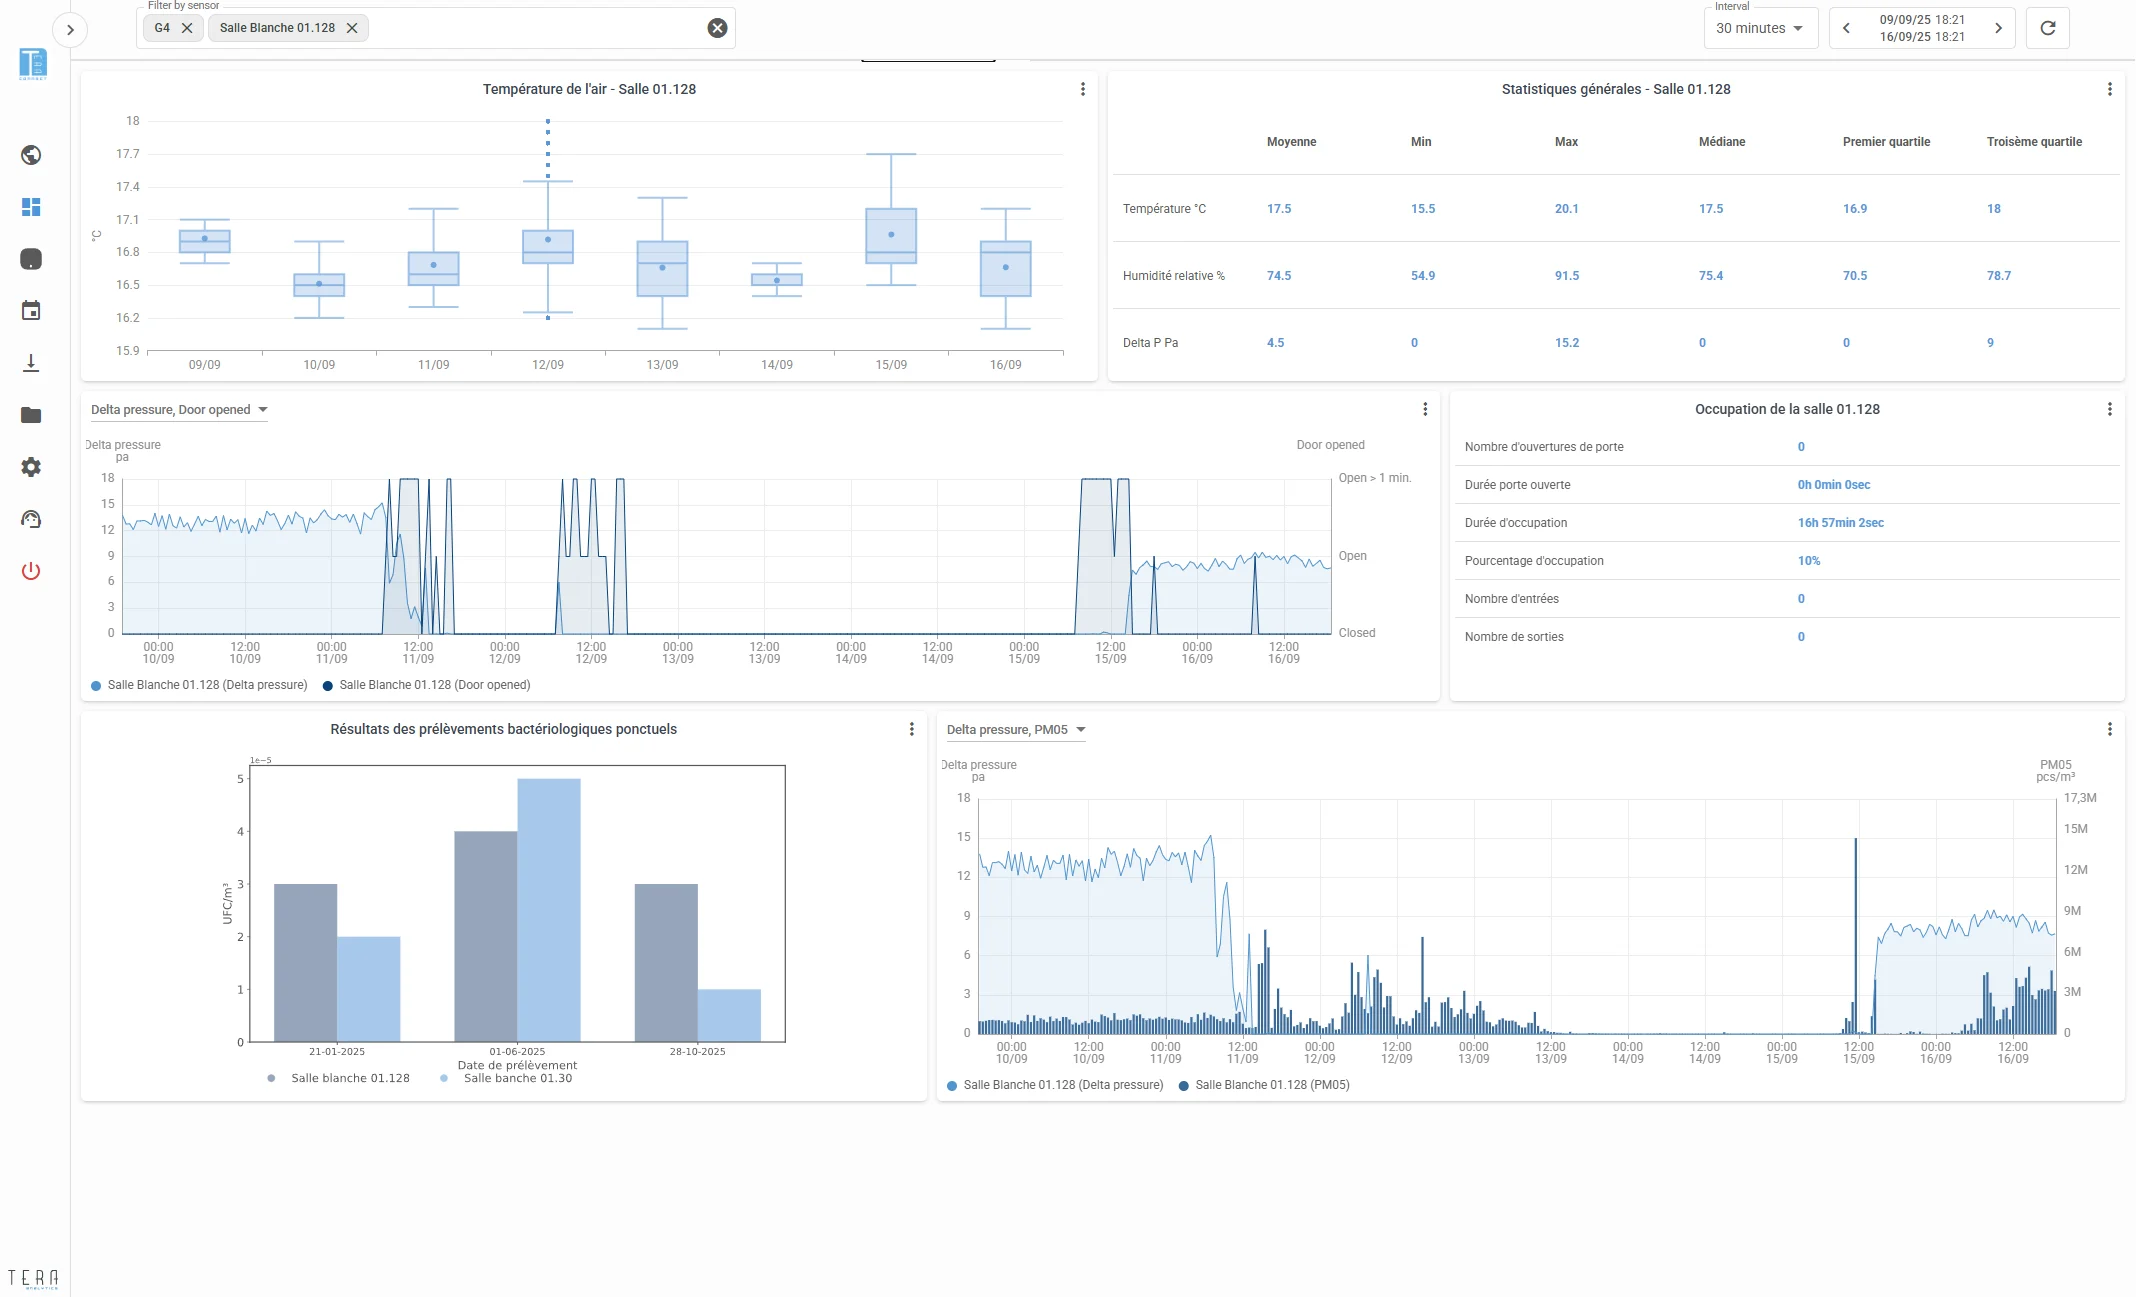The height and width of the screenshot is (1297, 2136).
Task: Expand Delta pressure, Door opened dropdown
Action: (x=179, y=410)
